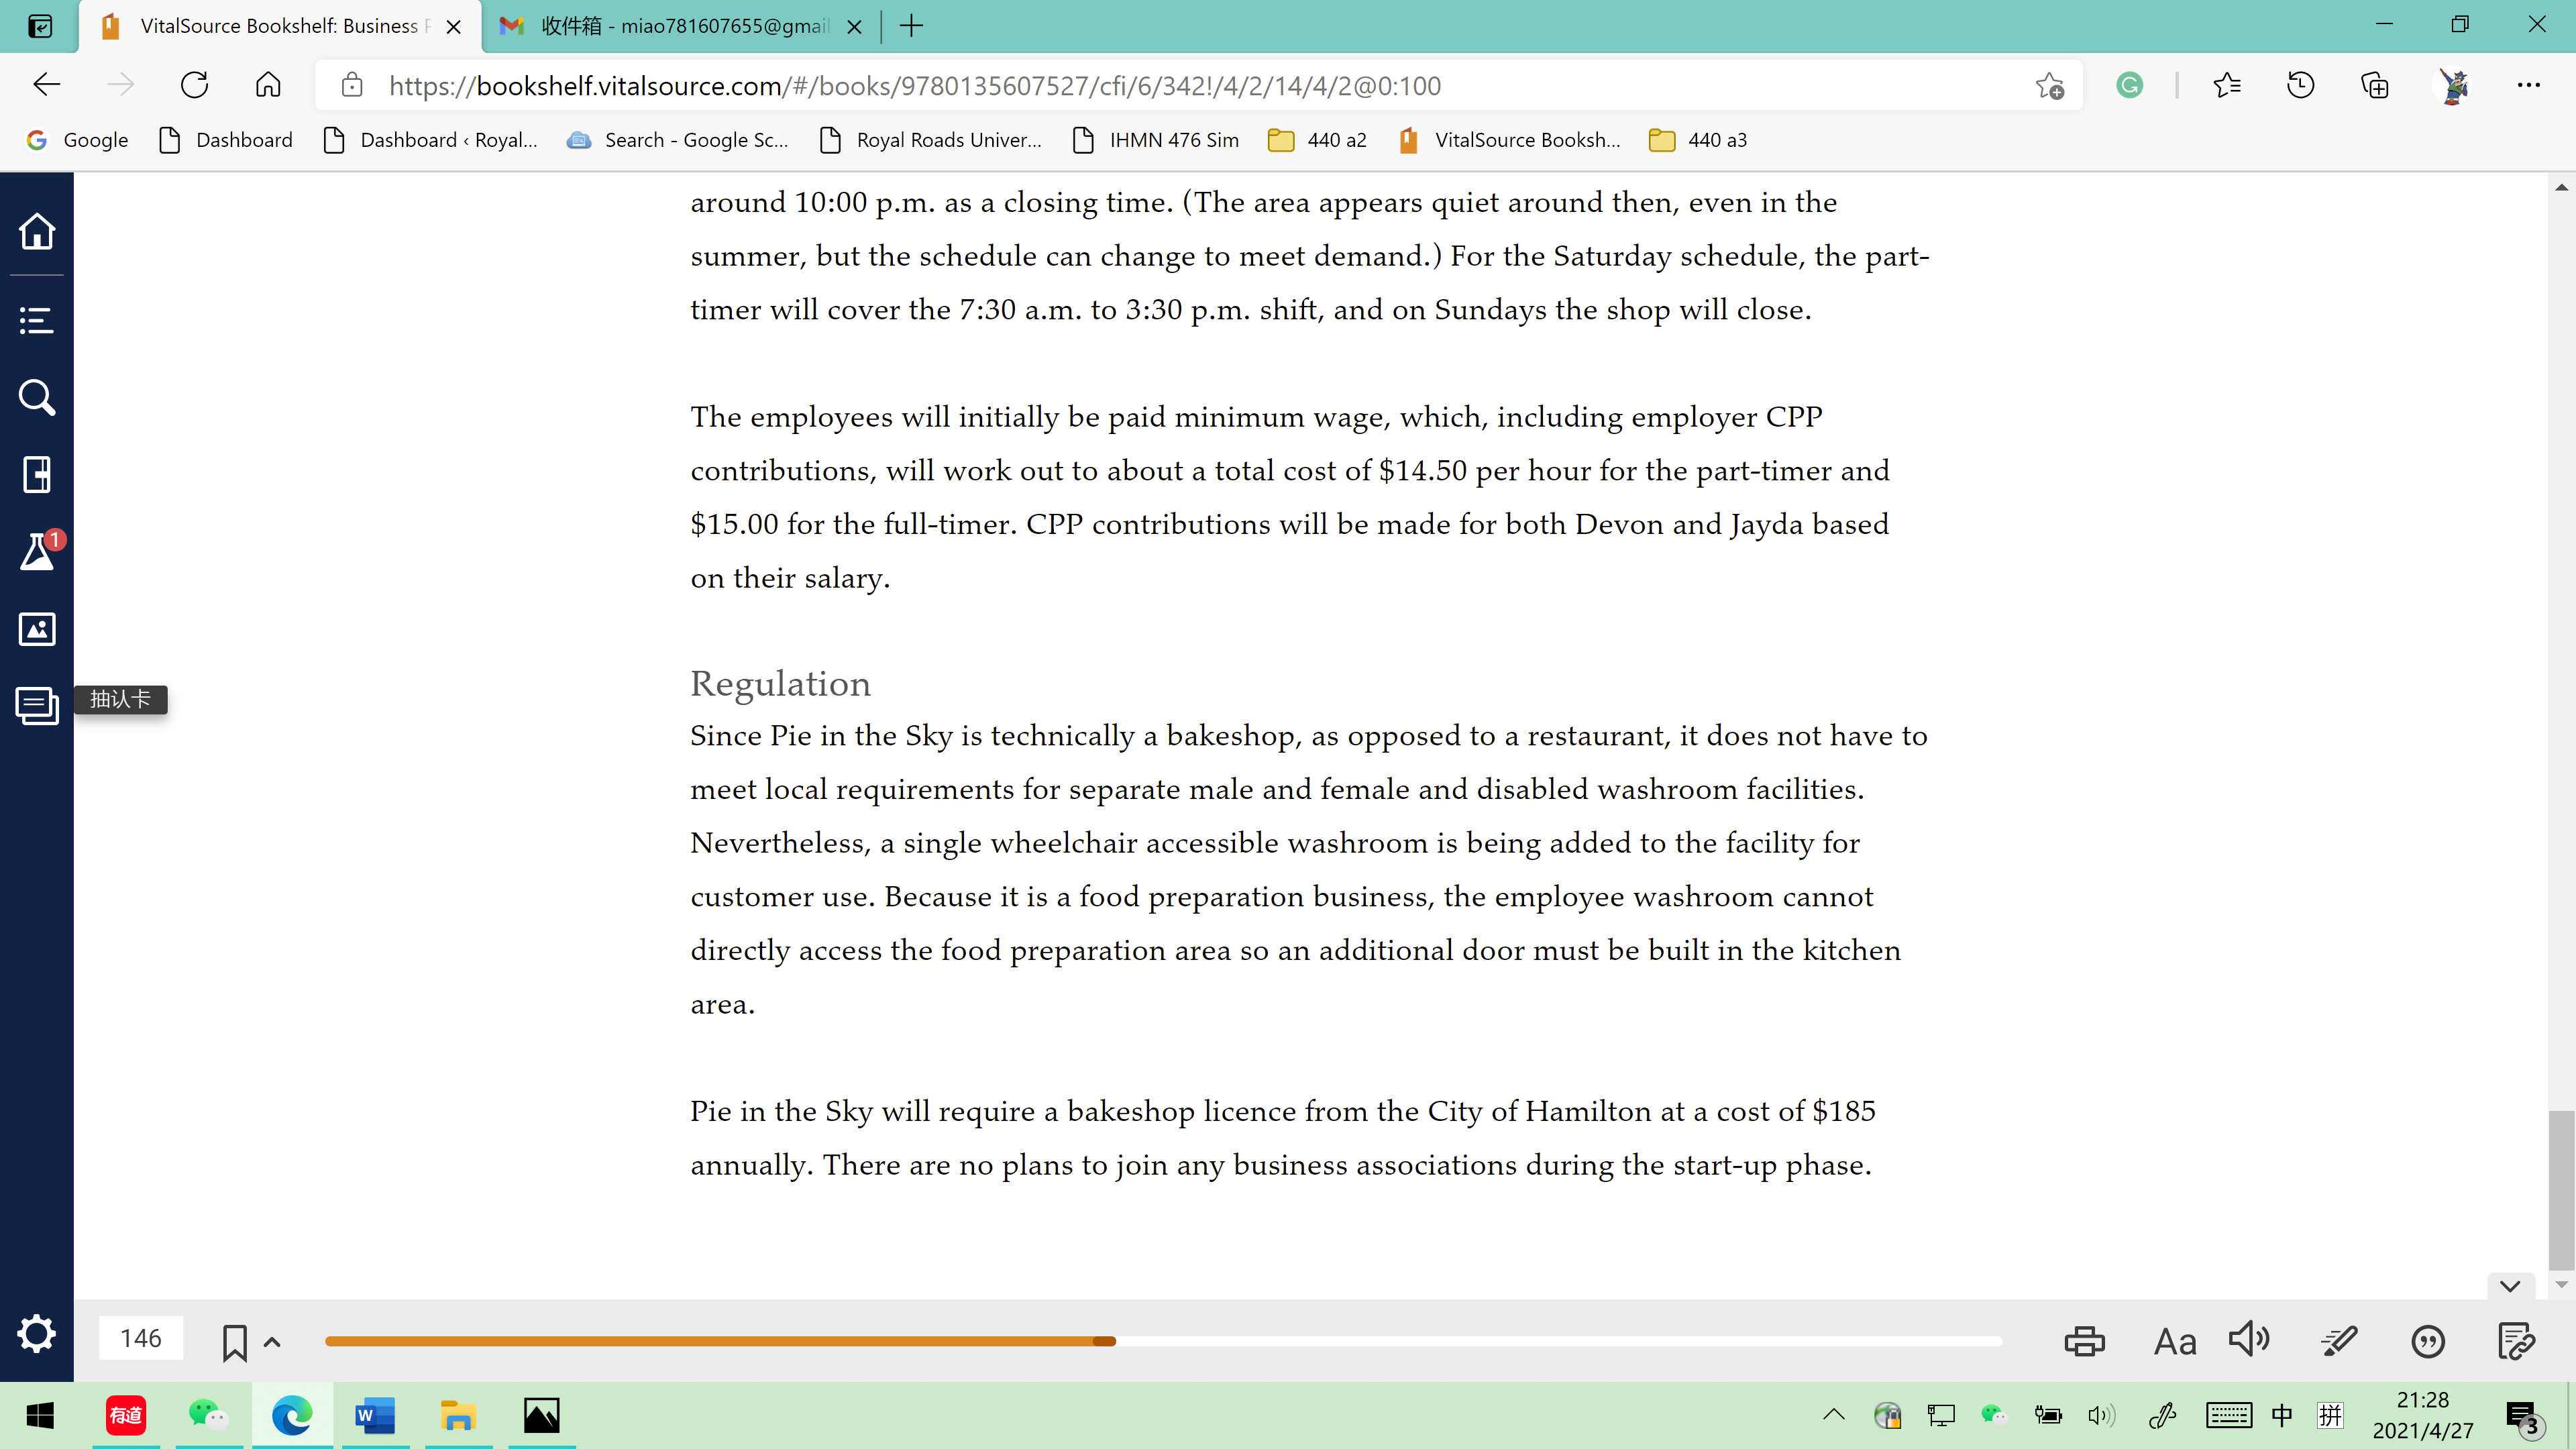Open the Search - Google Sc... bookmark
This screenshot has width=2576, height=1449.
[677, 140]
